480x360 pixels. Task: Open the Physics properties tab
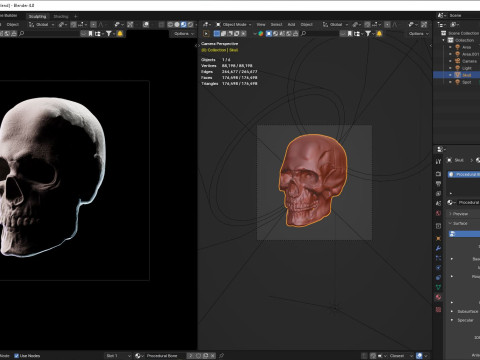(x=438, y=268)
